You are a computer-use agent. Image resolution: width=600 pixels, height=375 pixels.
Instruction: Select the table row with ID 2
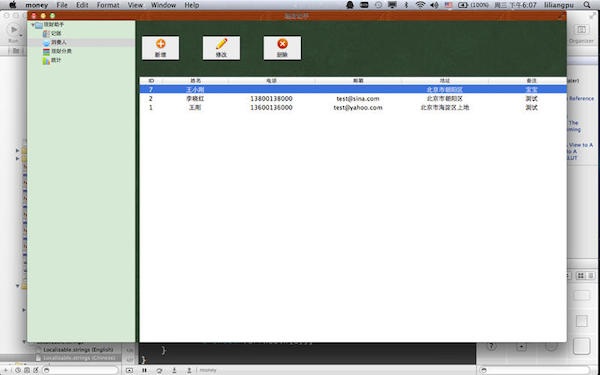[x=353, y=99]
